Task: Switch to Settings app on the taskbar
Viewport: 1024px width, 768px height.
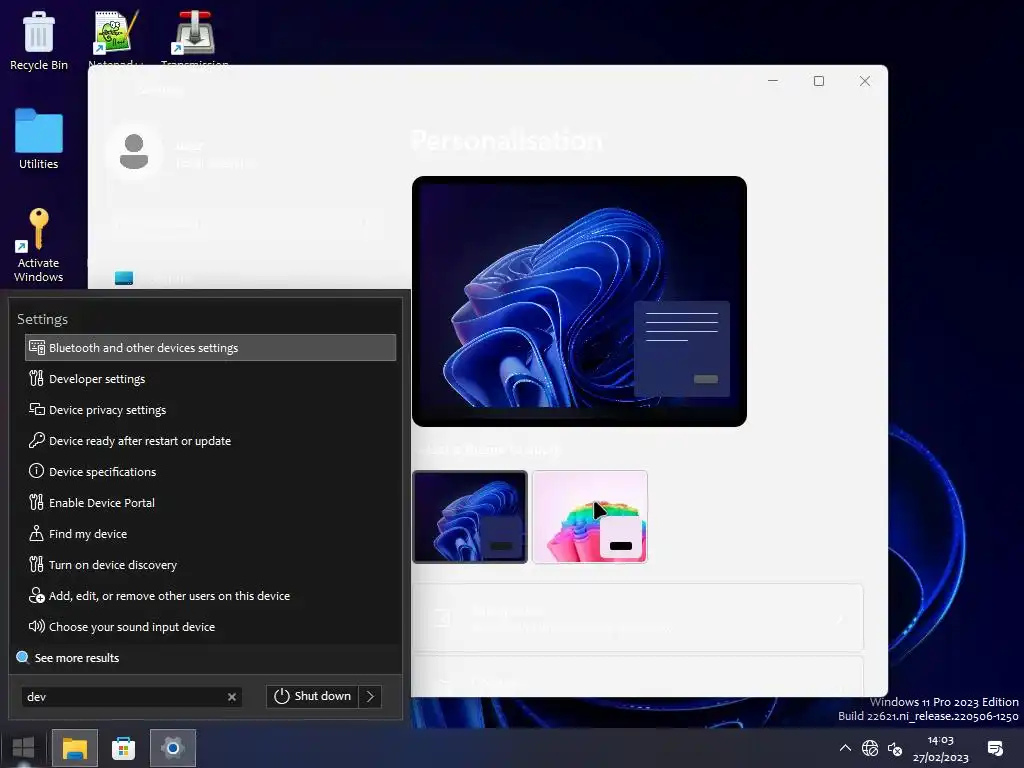Action: (172, 748)
